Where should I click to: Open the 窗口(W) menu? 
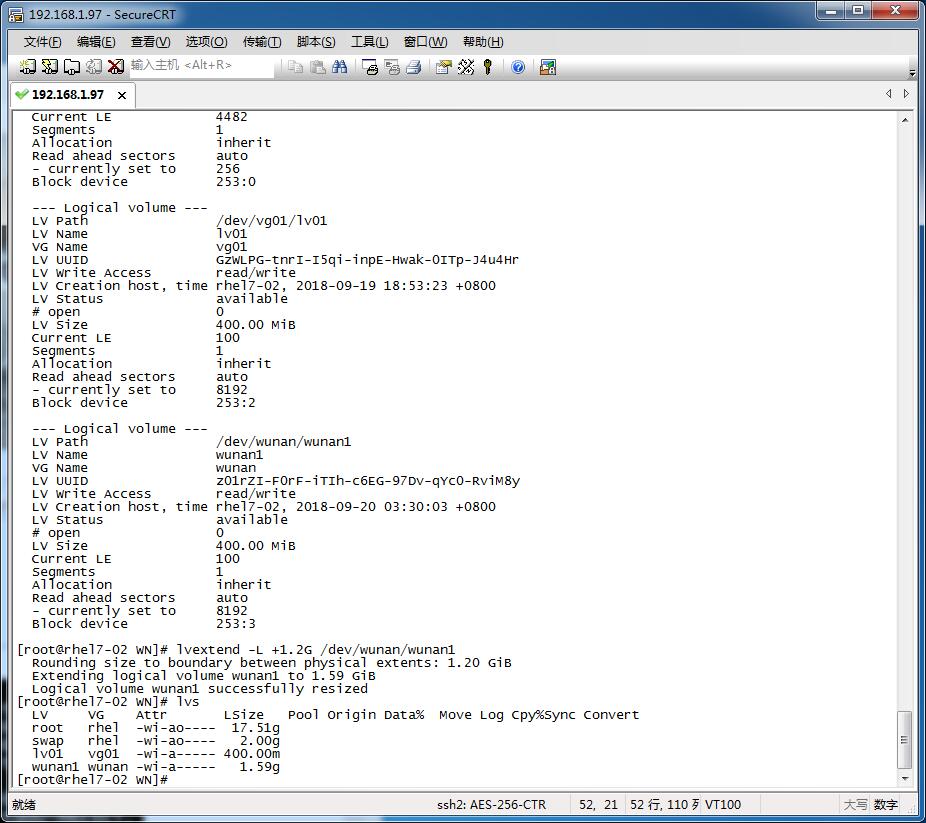coord(425,42)
